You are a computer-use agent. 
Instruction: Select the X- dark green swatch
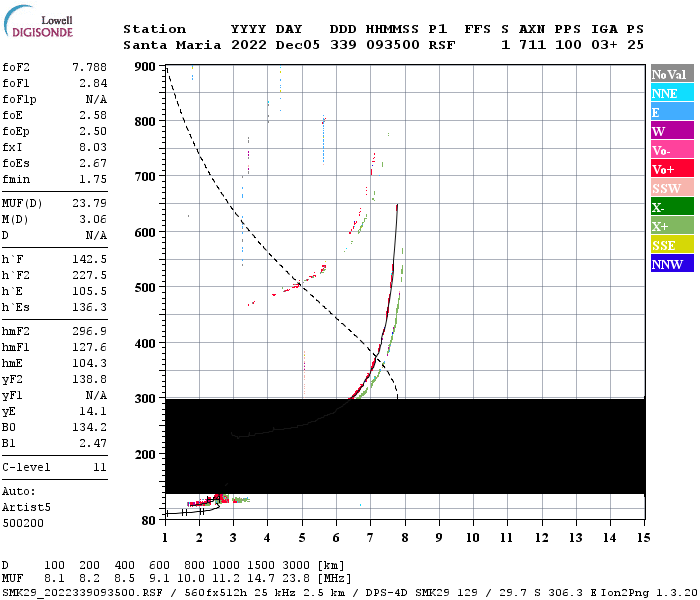point(672,207)
